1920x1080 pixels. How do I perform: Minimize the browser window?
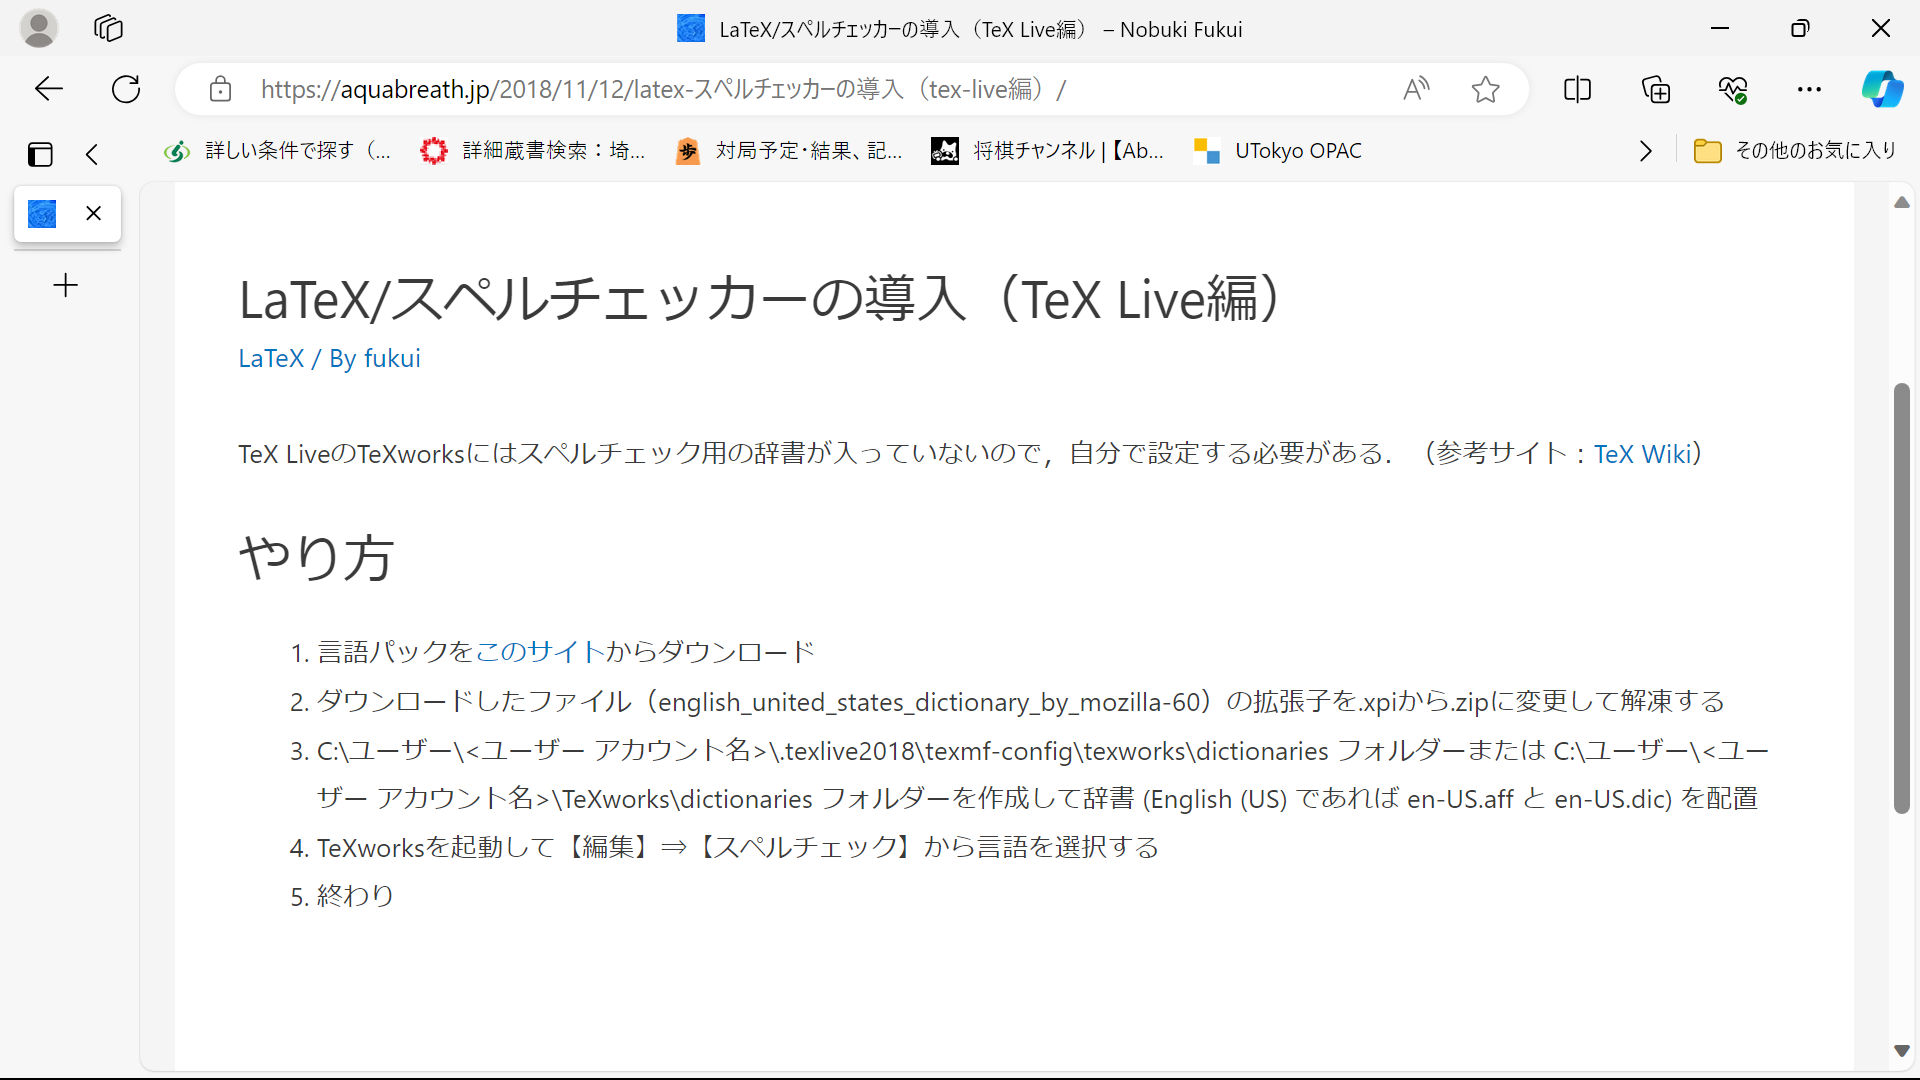[x=1720, y=28]
